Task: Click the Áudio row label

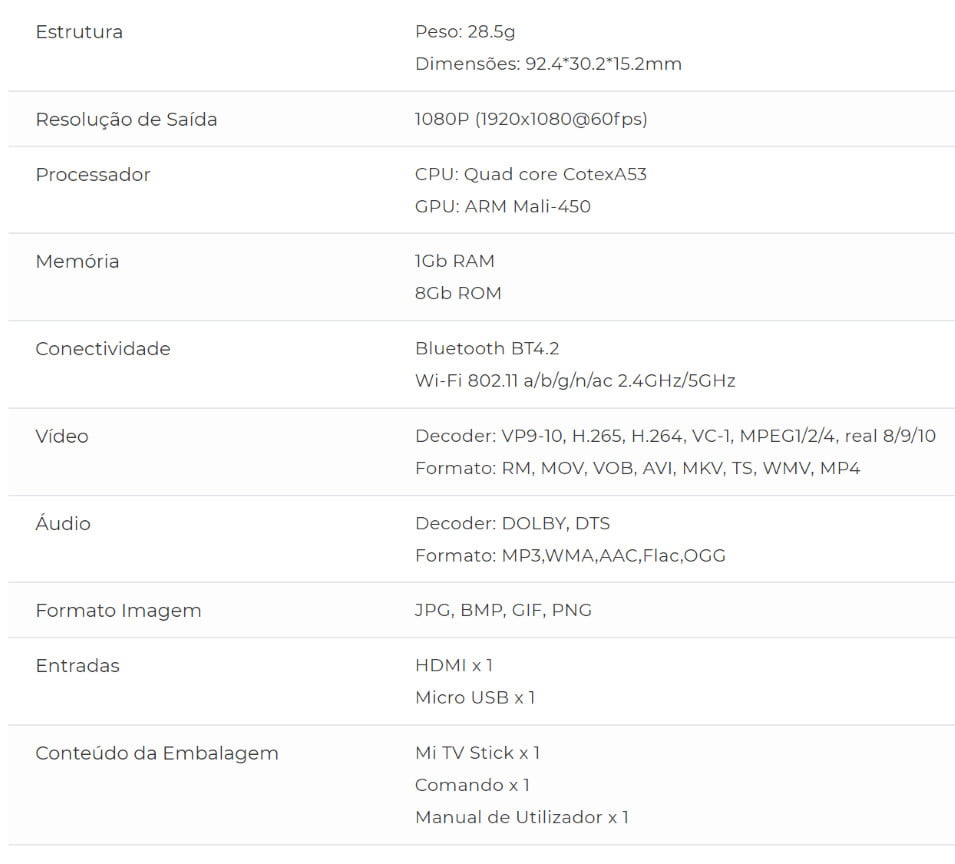Action: [x=63, y=523]
